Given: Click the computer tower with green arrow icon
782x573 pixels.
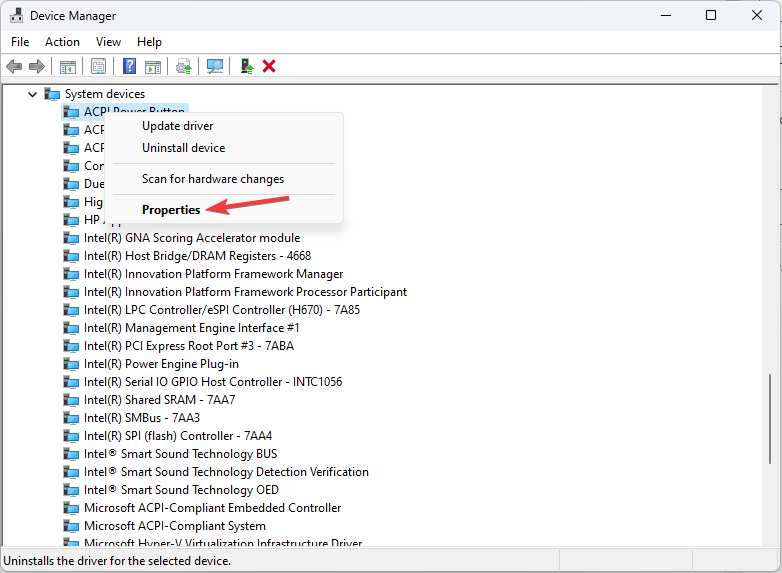Looking at the screenshot, I should pyautogui.click(x=246, y=66).
